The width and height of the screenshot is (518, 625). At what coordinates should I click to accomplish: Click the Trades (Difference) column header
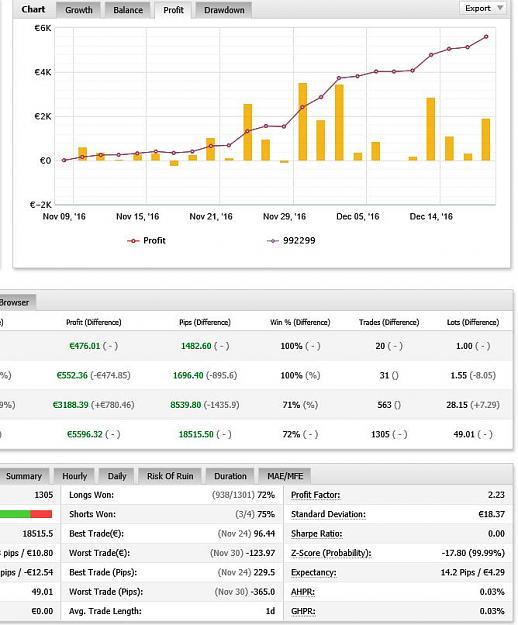point(389,322)
